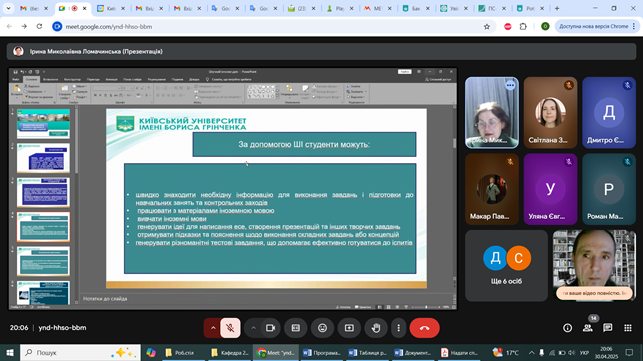Open the activities grid icon
The height and width of the screenshot is (361, 643).
(628, 328)
